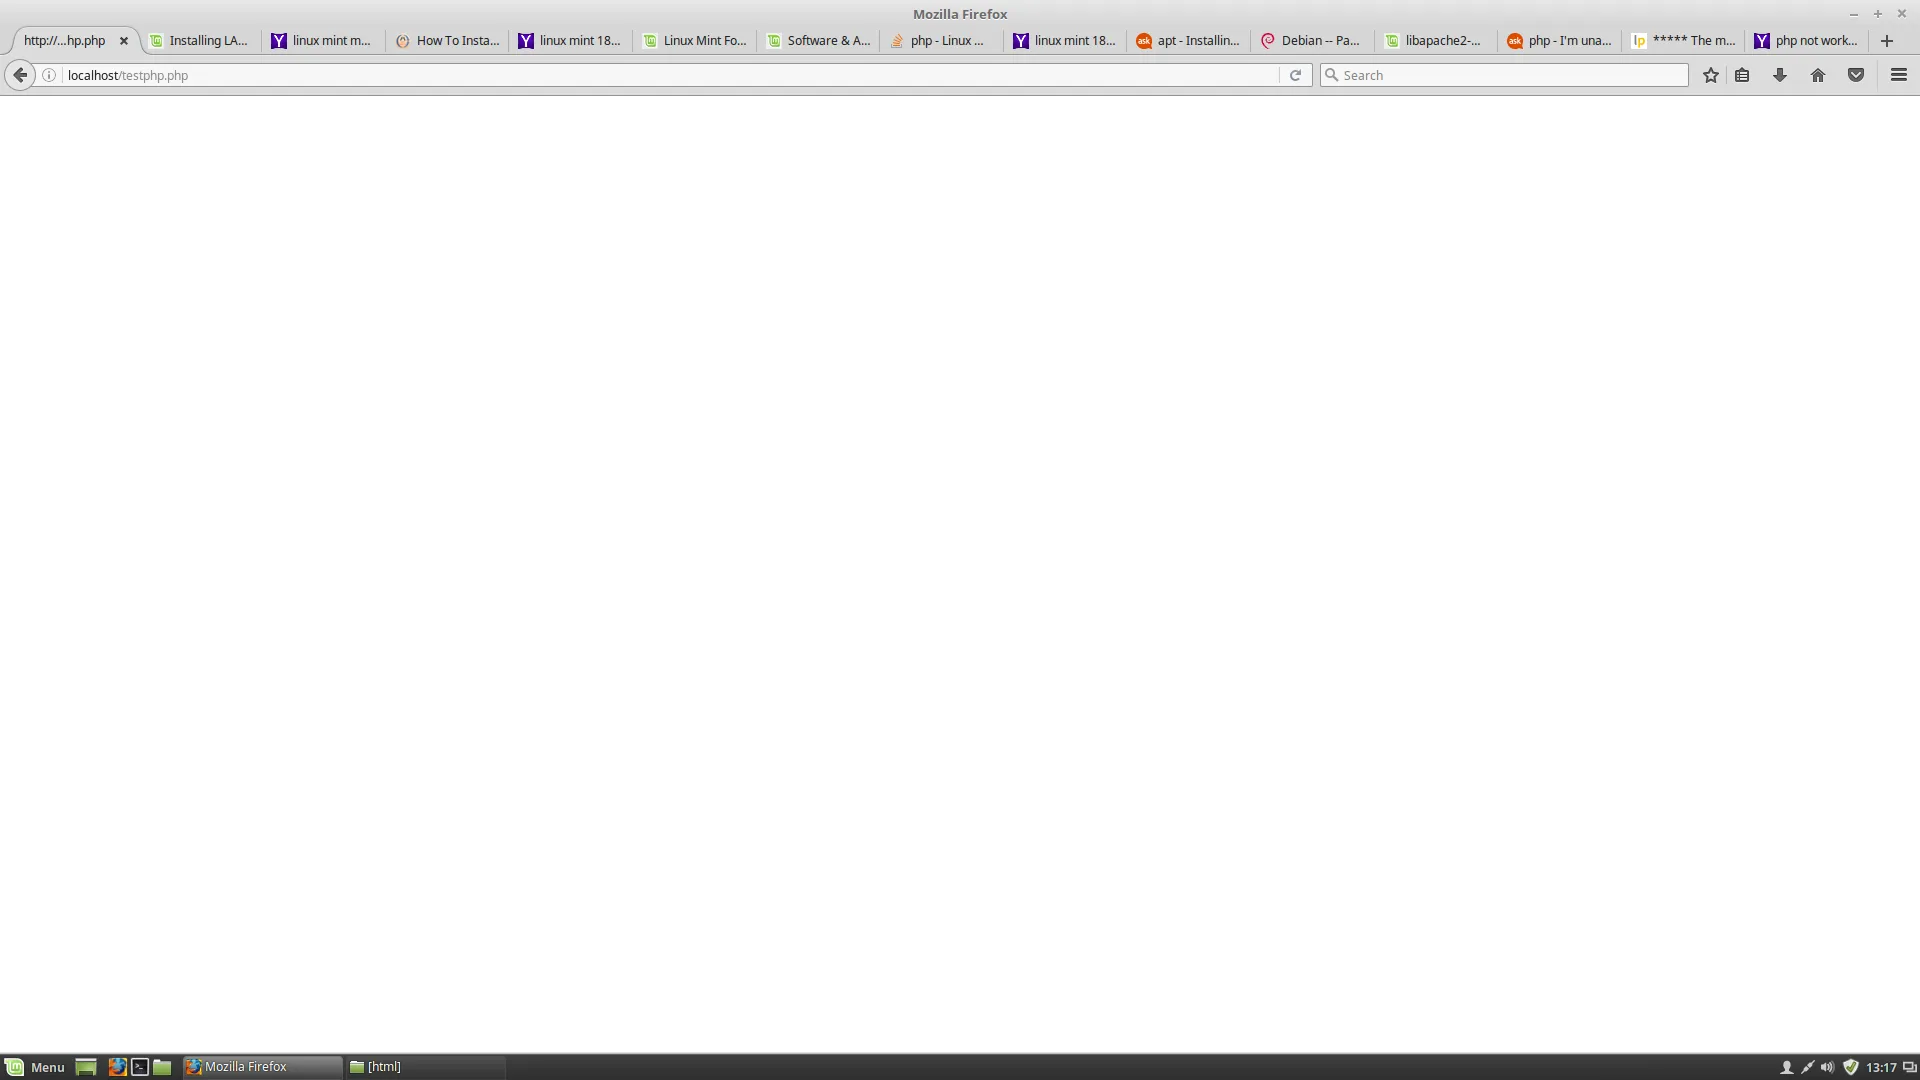Click the localhost/testphp.php address bar

pyautogui.click(x=660, y=75)
